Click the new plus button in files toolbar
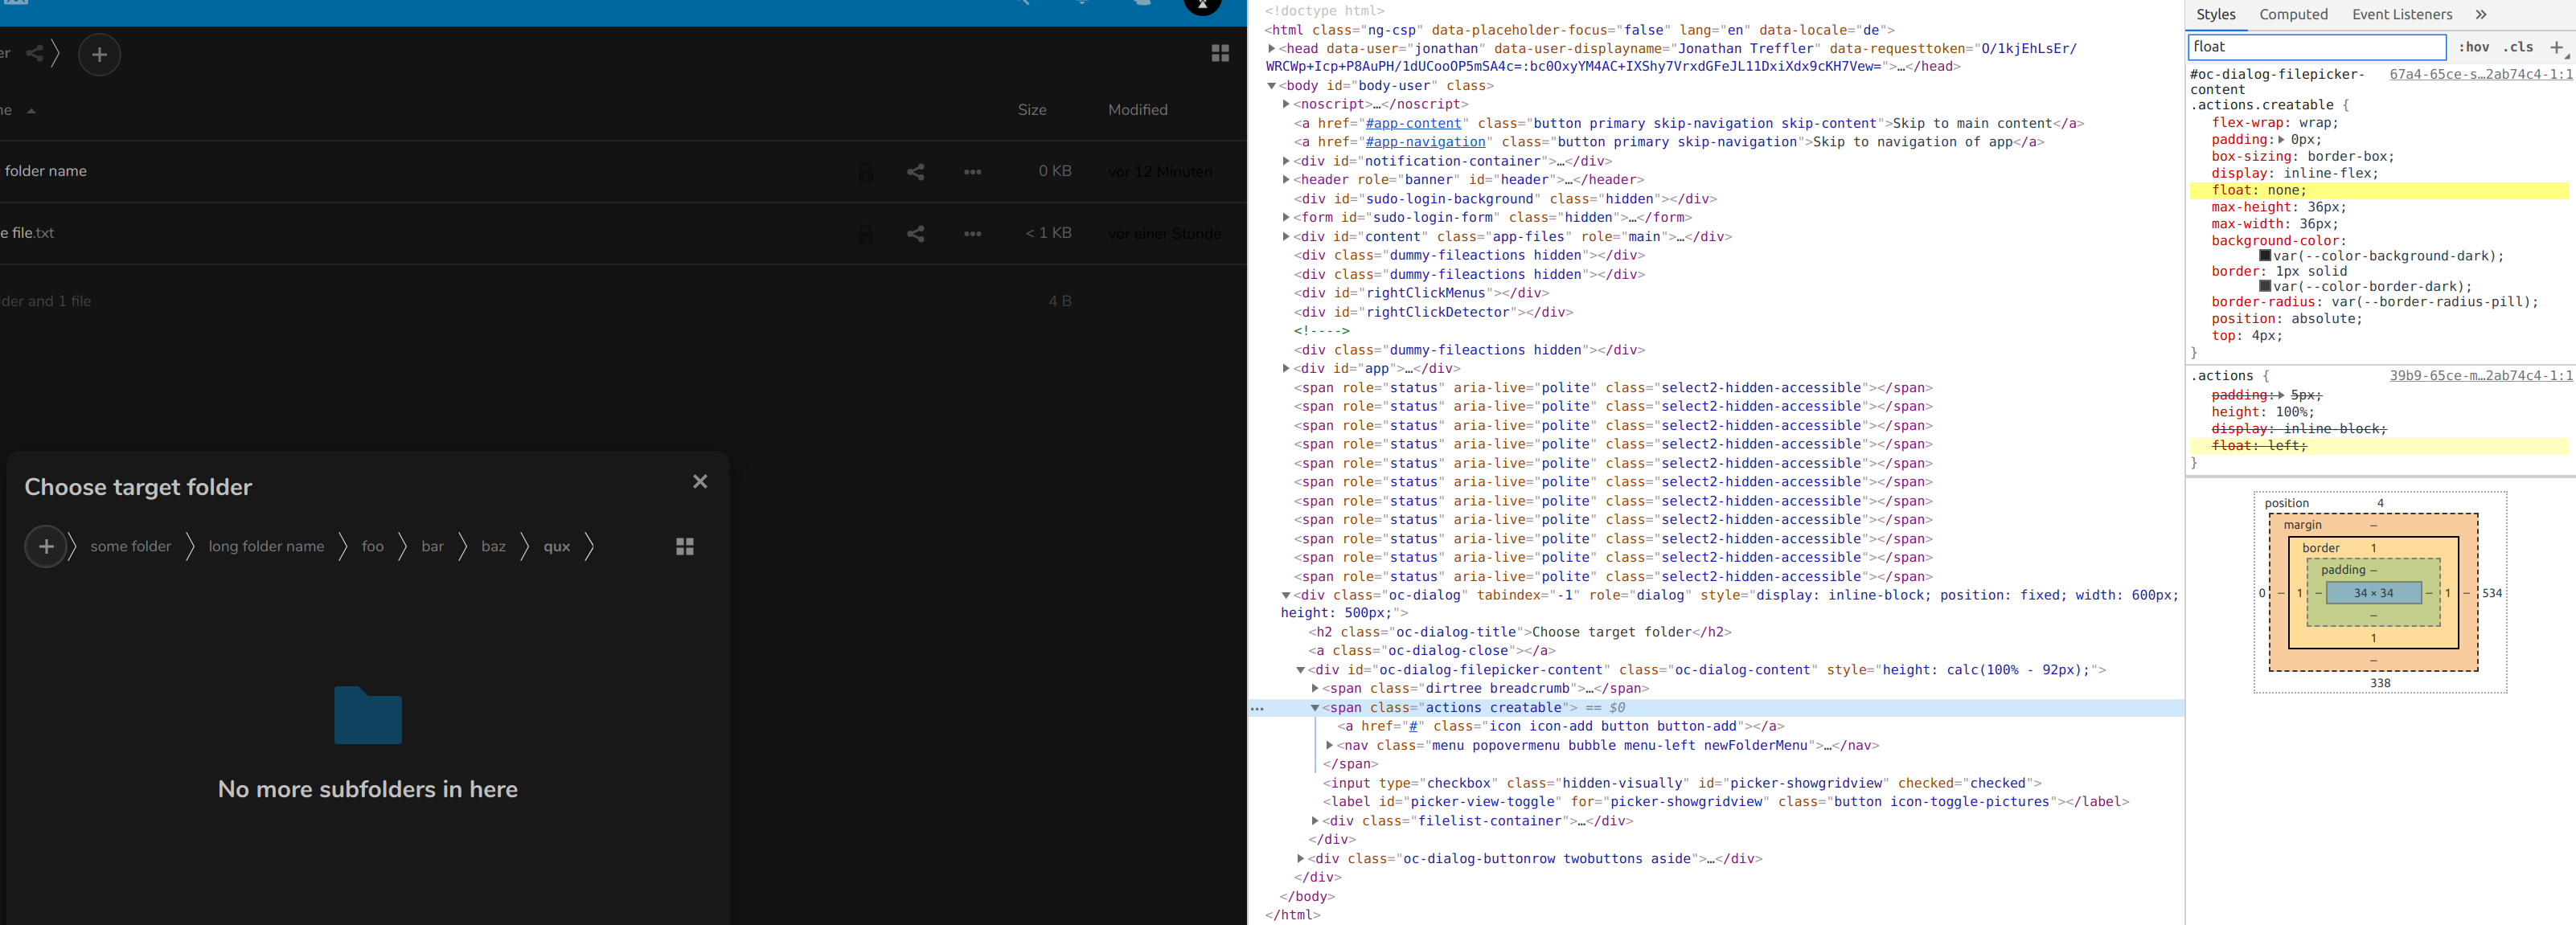 (x=99, y=54)
